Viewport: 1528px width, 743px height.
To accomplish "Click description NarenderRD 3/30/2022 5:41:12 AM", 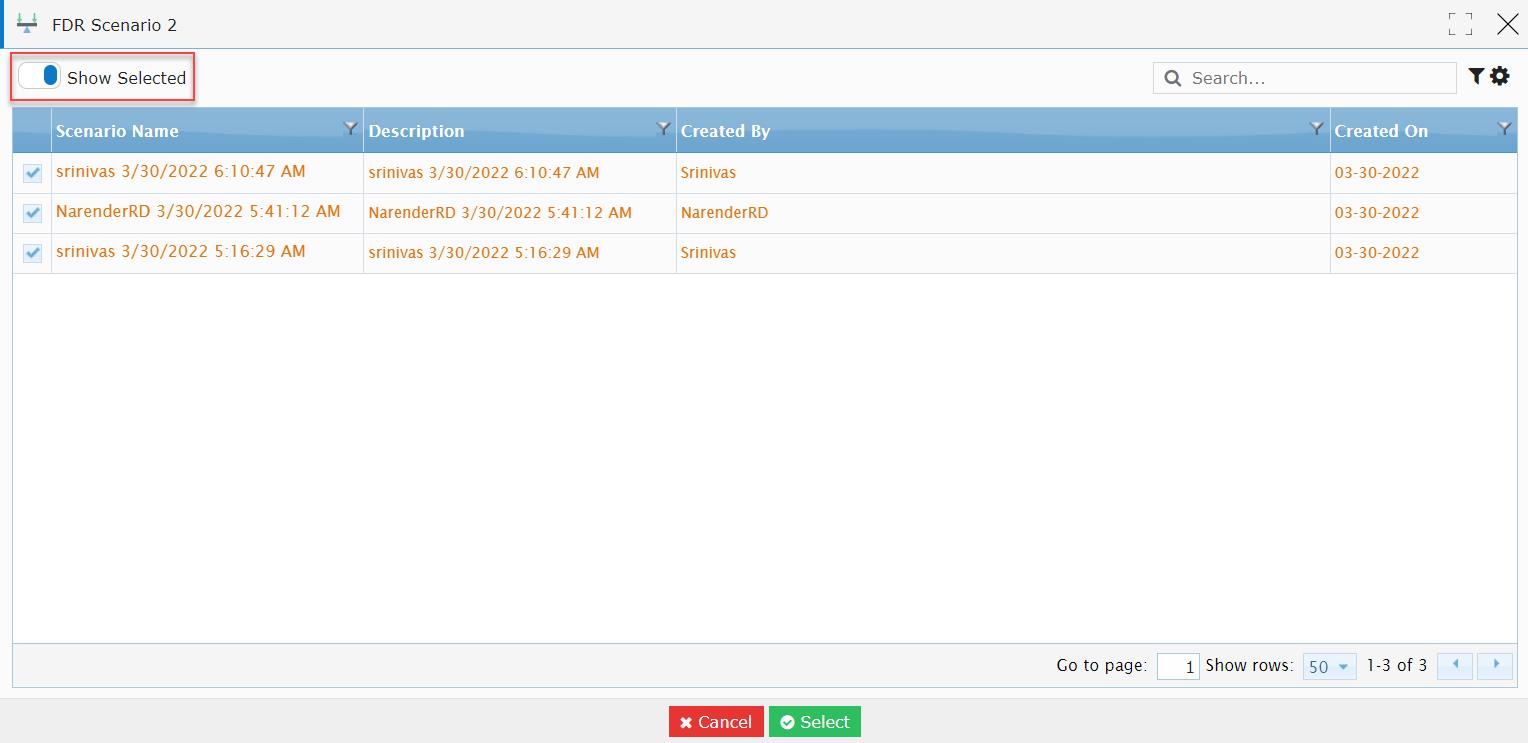I will tap(500, 212).
